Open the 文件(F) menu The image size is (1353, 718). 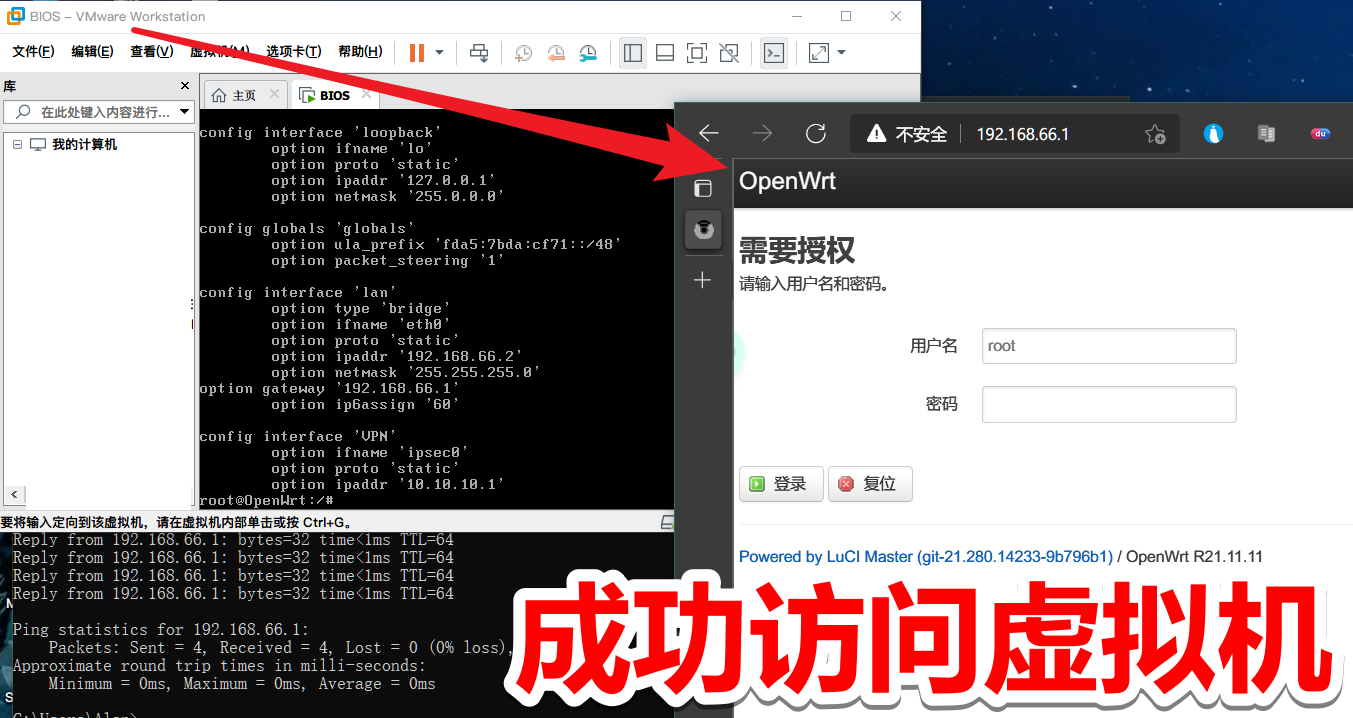tap(33, 52)
